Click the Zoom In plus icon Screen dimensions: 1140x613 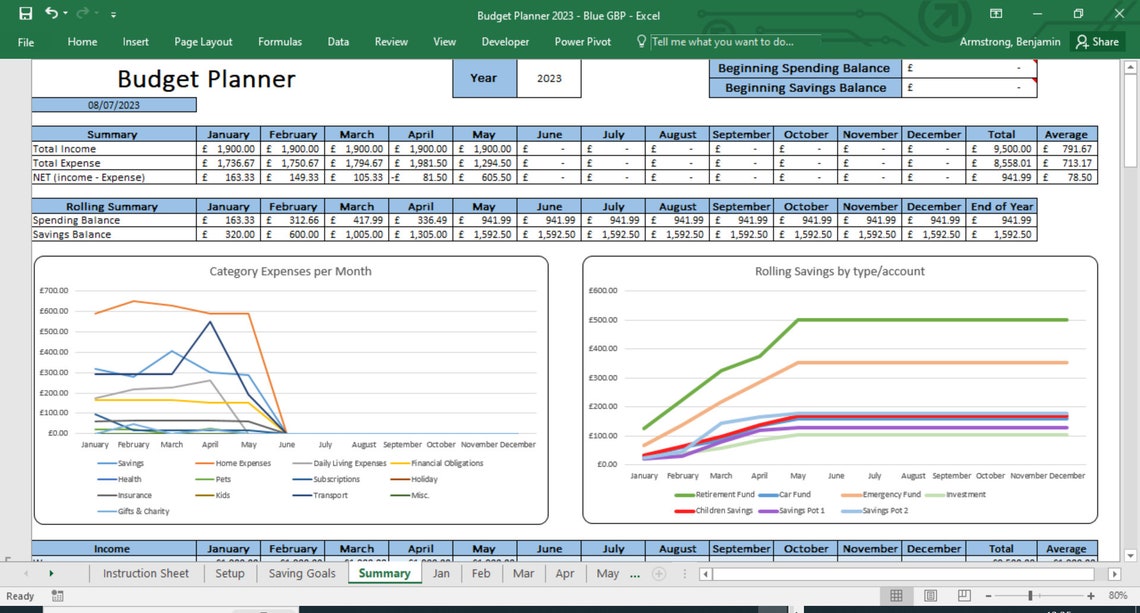point(1090,595)
